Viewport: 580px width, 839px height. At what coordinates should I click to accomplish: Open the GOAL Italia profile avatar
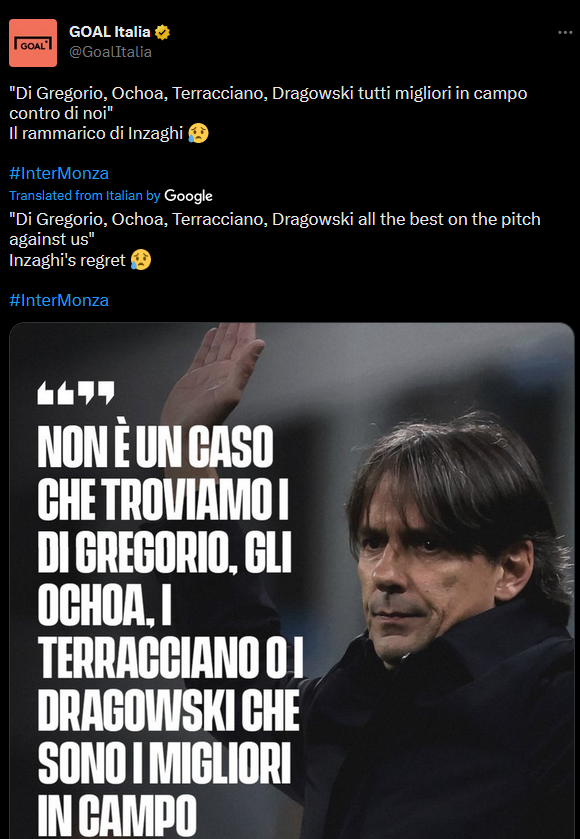[33, 43]
